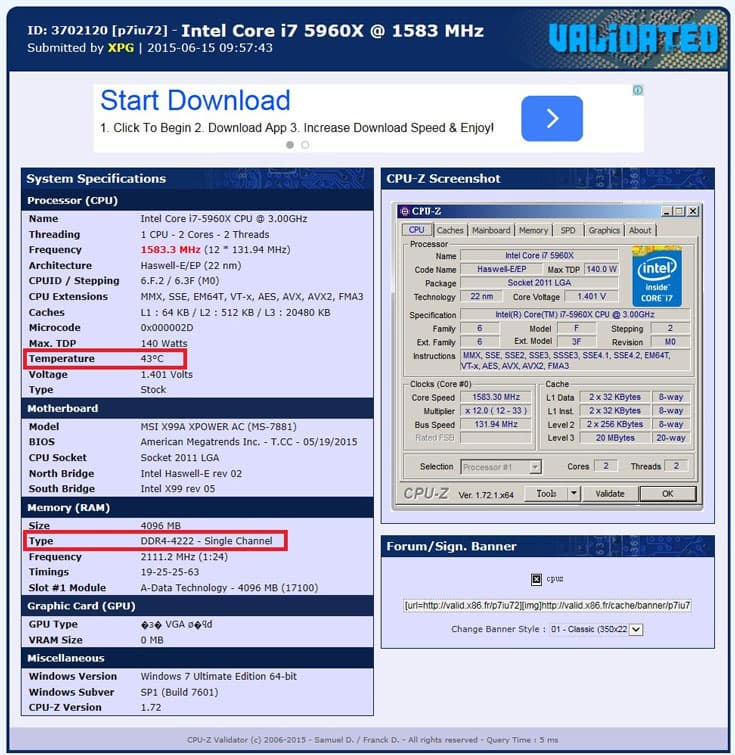Click the Validate button in CPU-Z

coord(610,494)
